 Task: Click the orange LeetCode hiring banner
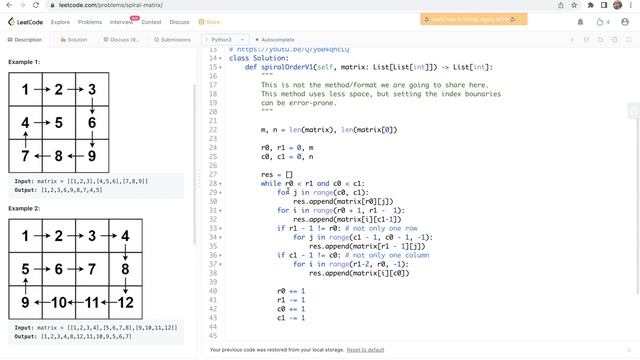coord(474,19)
